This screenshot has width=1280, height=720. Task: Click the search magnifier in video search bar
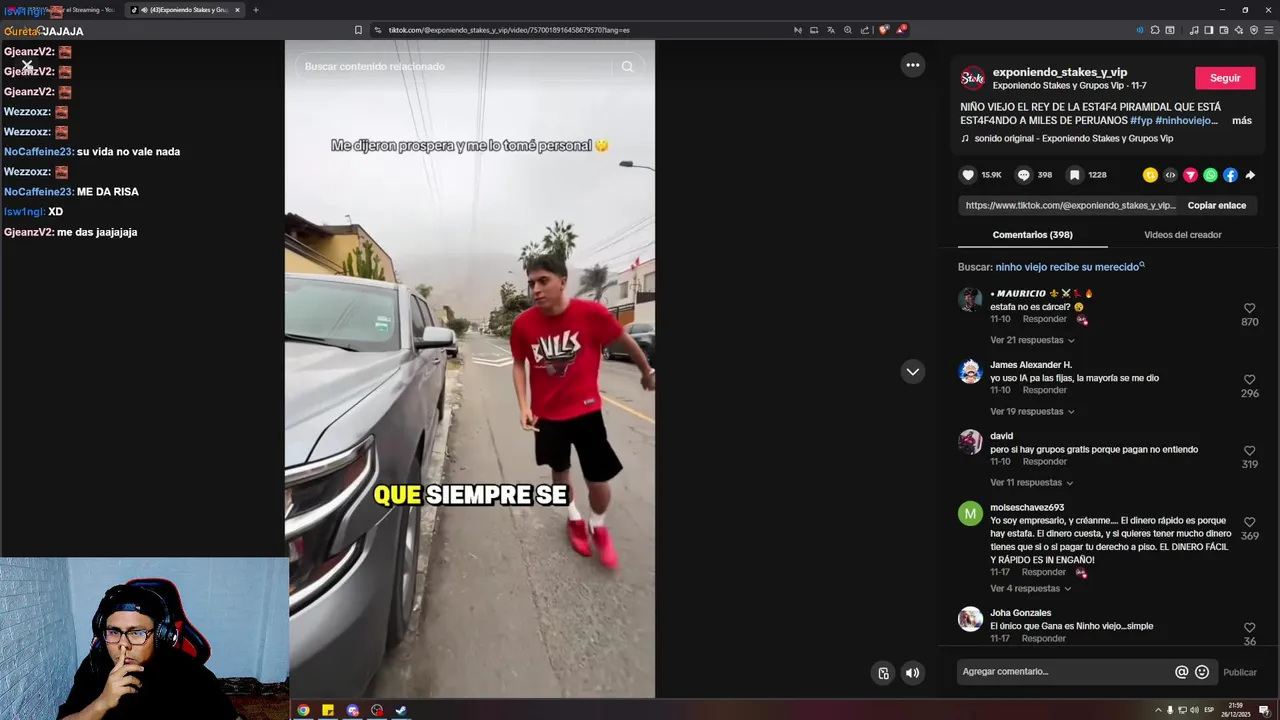[x=627, y=67]
